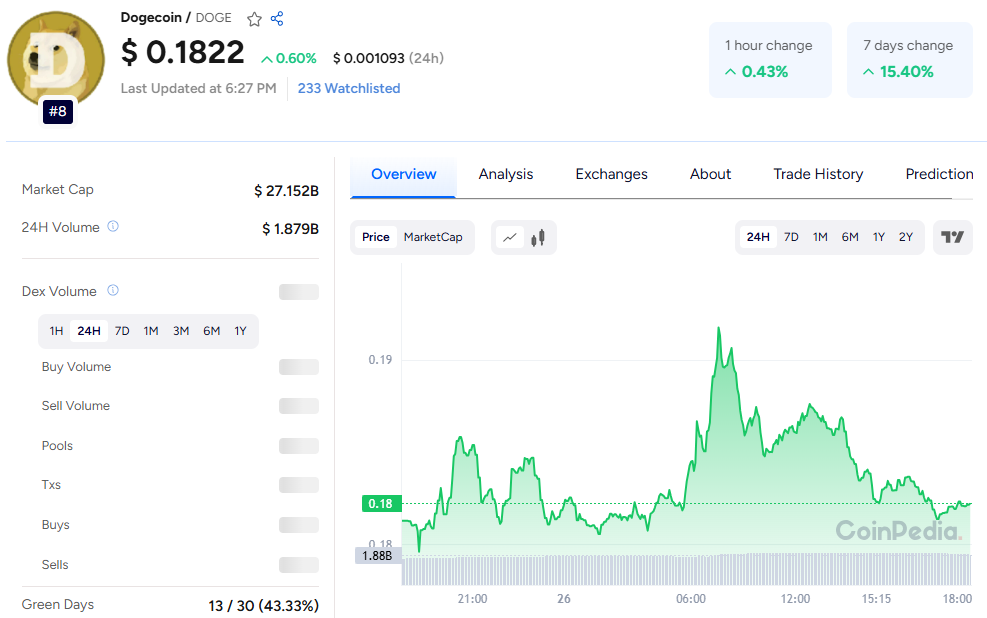Viewport: 987px width, 618px height.
Task: Click the 06:00 time axis label
Action: click(691, 598)
